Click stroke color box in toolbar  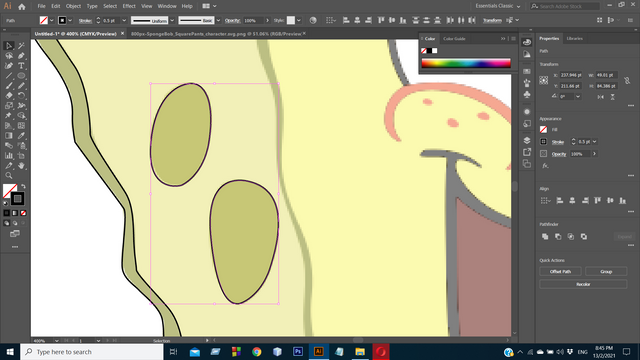pos(17,199)
